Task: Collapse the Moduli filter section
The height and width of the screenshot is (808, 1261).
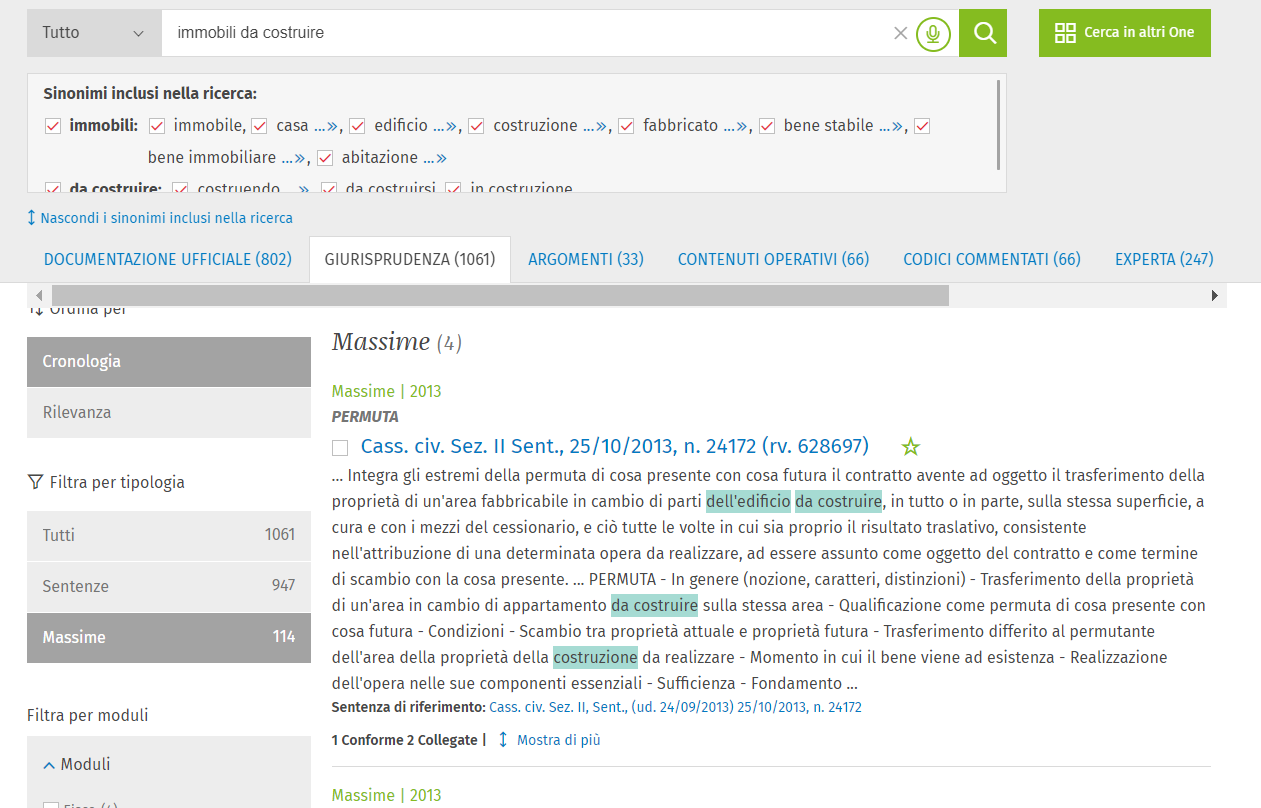Action: point(49,765)
